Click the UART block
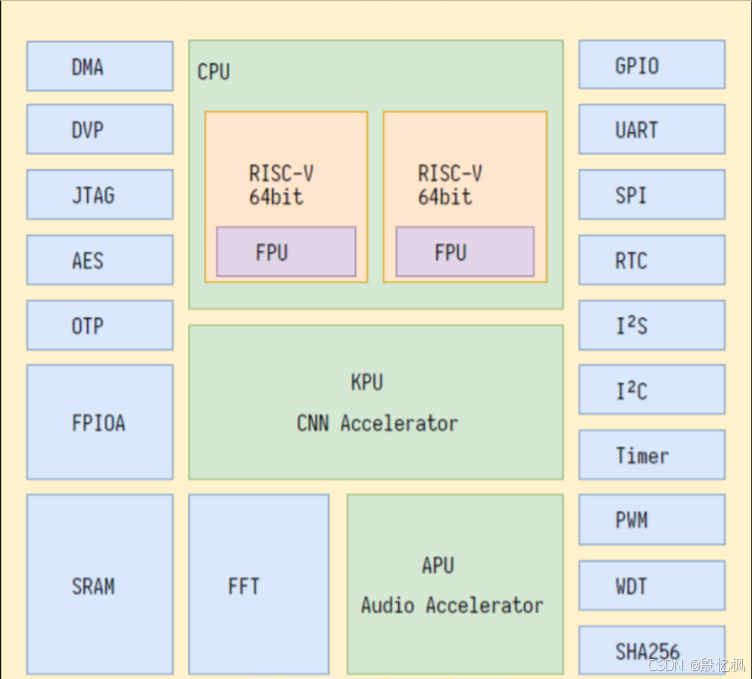752x679 pixels. pyautogui.click(x=652, y=129)
